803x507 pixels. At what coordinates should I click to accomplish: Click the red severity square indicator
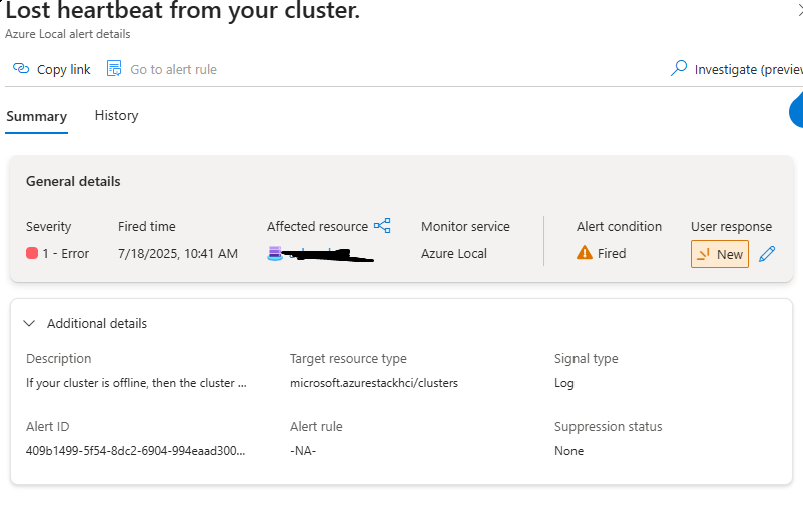[32, 253]
